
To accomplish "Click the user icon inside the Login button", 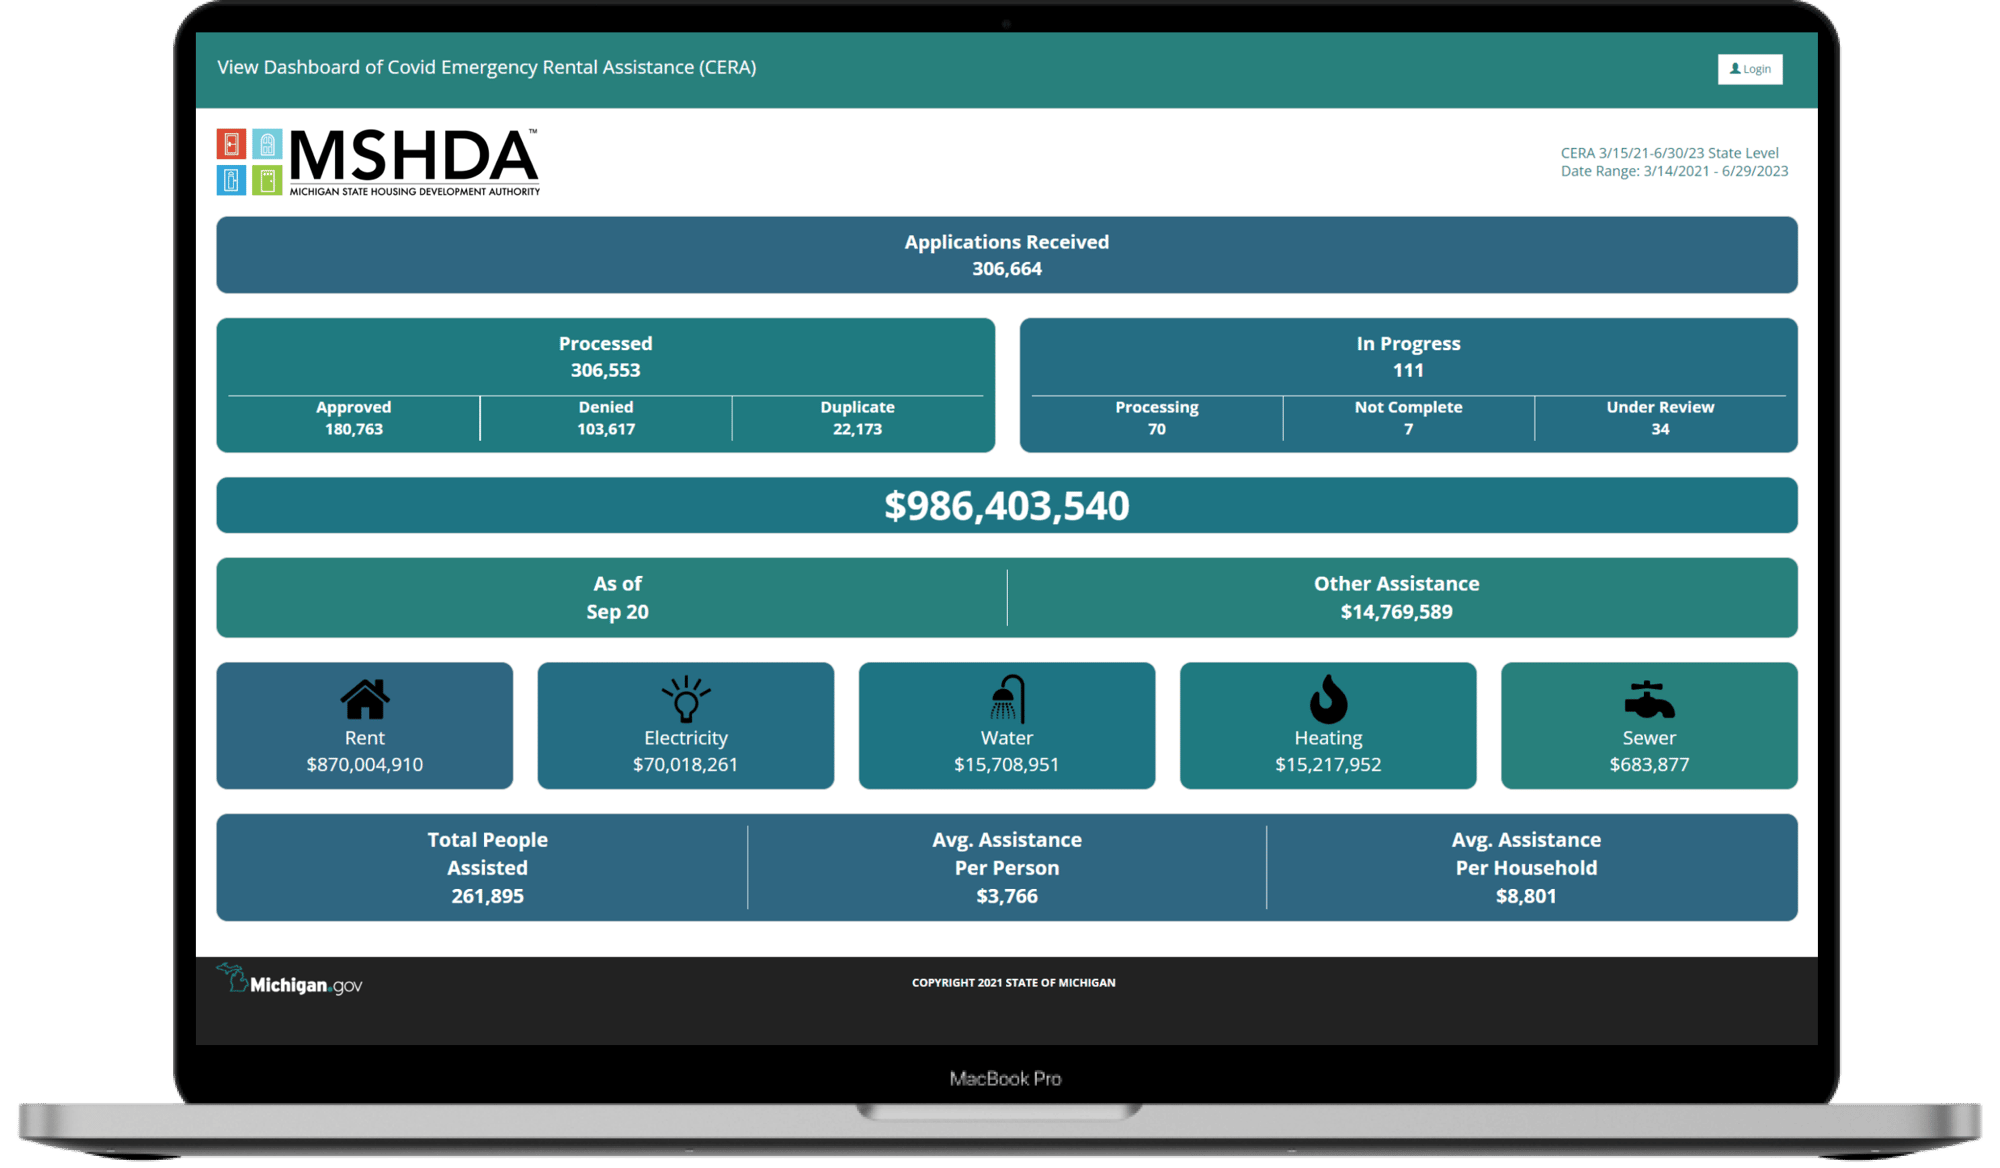I will (1734, 68).
